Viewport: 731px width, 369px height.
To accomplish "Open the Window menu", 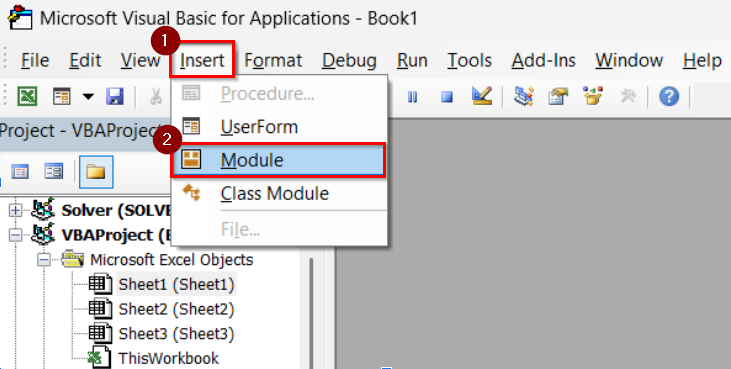I will (x=629, y=60).
